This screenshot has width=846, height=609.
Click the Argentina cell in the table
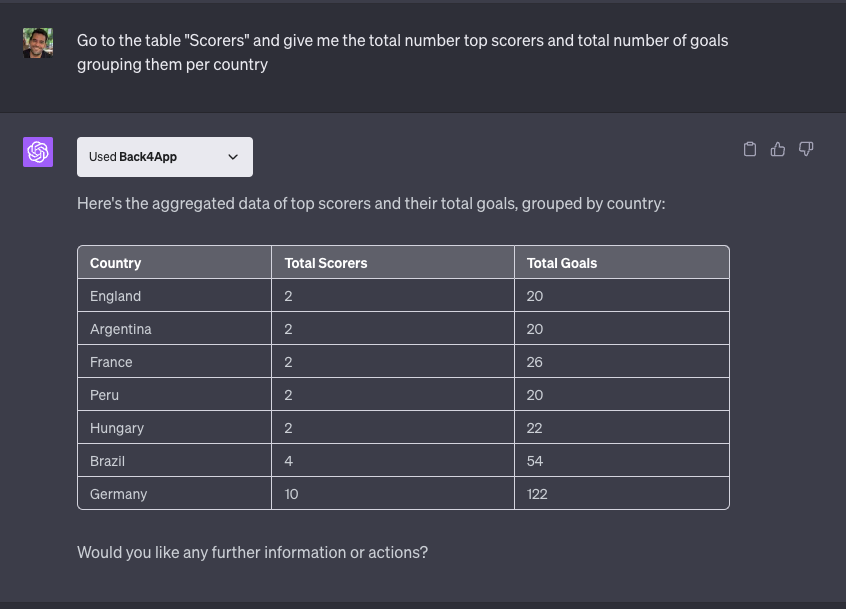click(174, 329)
